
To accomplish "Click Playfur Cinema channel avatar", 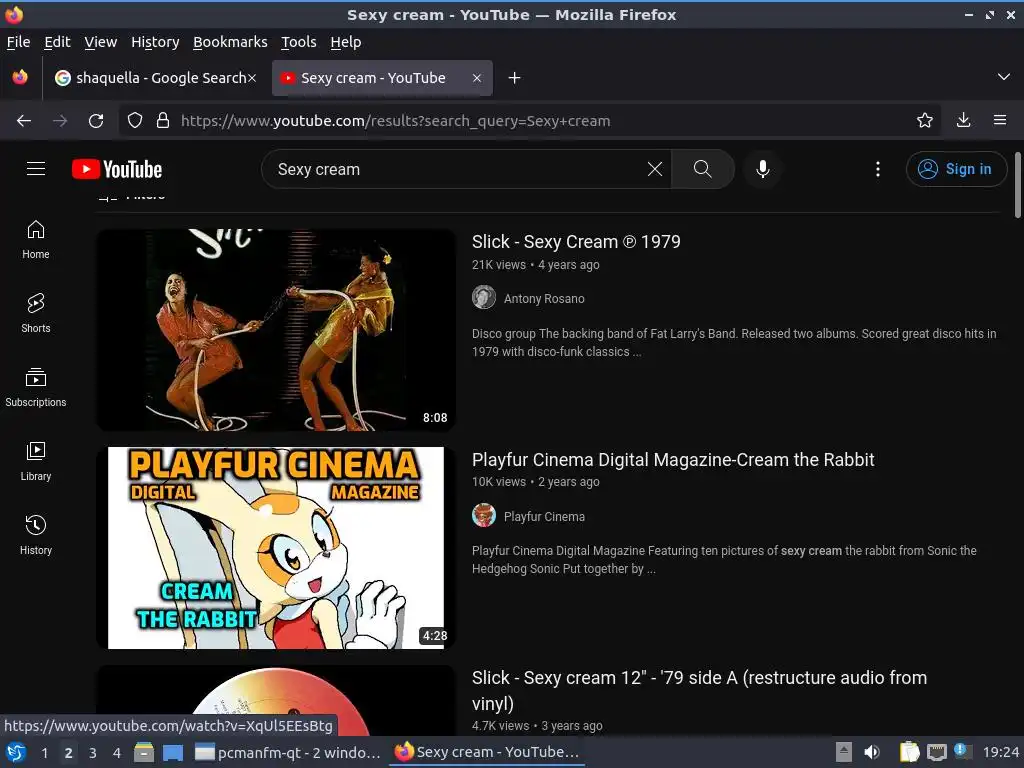I will click(x=484, y=515).
